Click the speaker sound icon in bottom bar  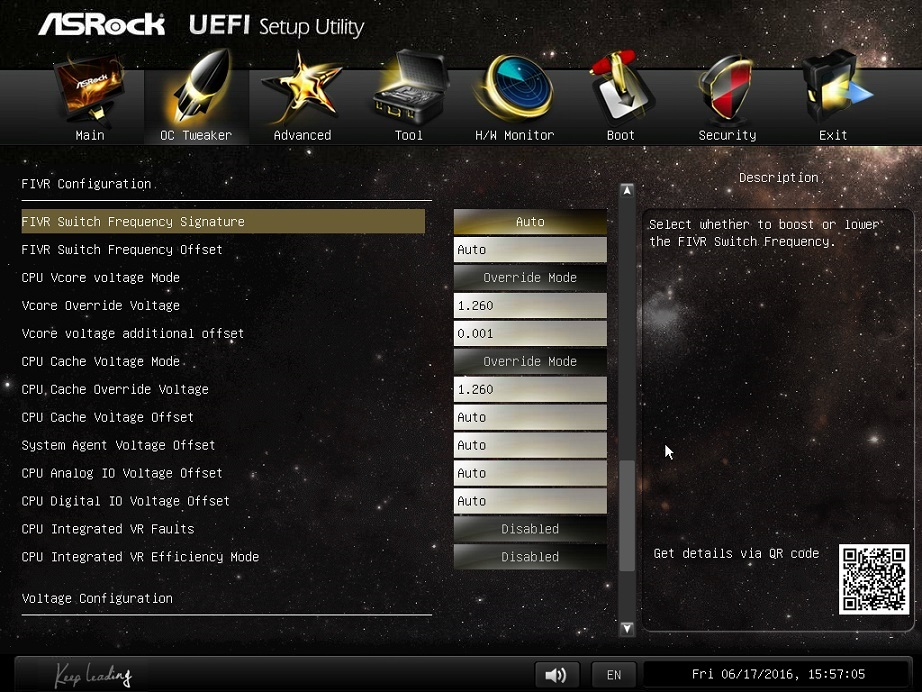[x=556, y=674]
